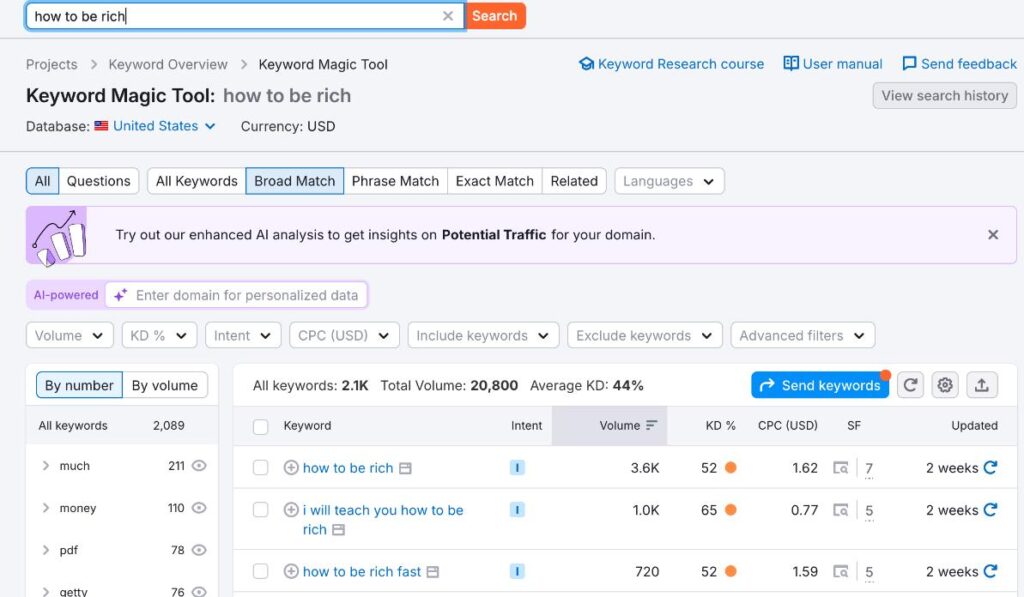Dismiss the Potential Traffic banner
Viewport: 1024px width, 597px height.
(x=993, y=234)
